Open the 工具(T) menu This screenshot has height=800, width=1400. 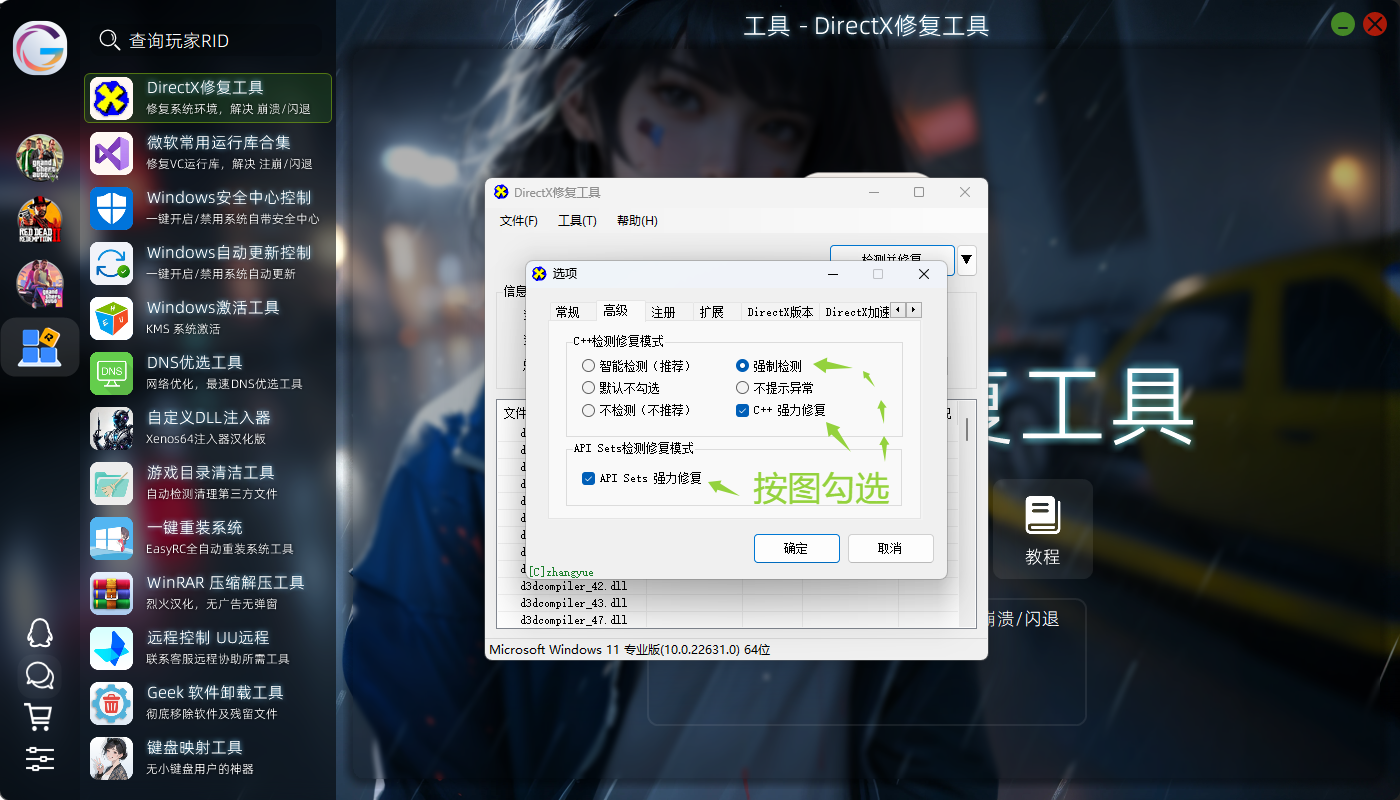(x=577, y=221)
